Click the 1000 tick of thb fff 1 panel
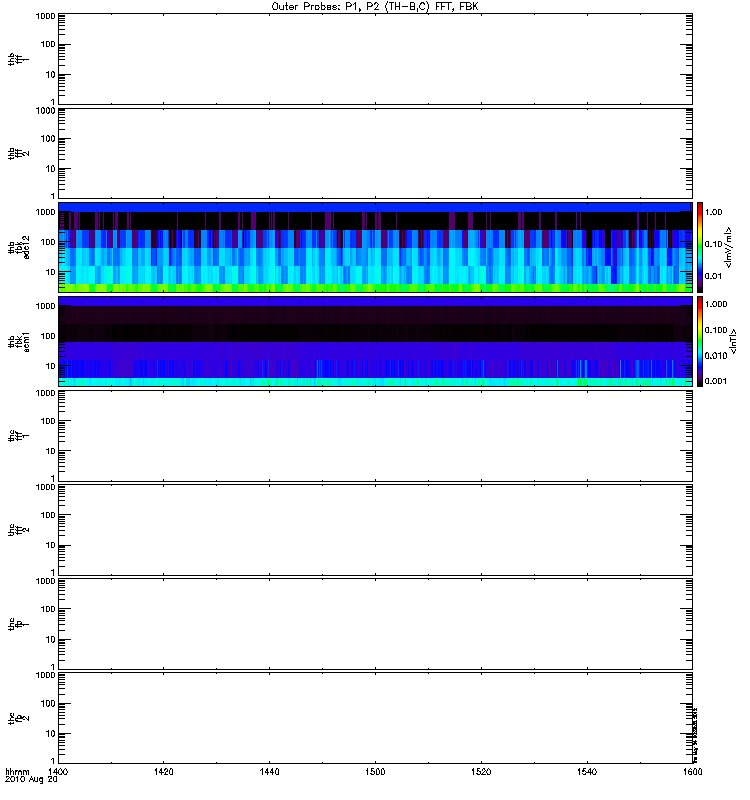The image size is (750, 800). coord(45,16)
